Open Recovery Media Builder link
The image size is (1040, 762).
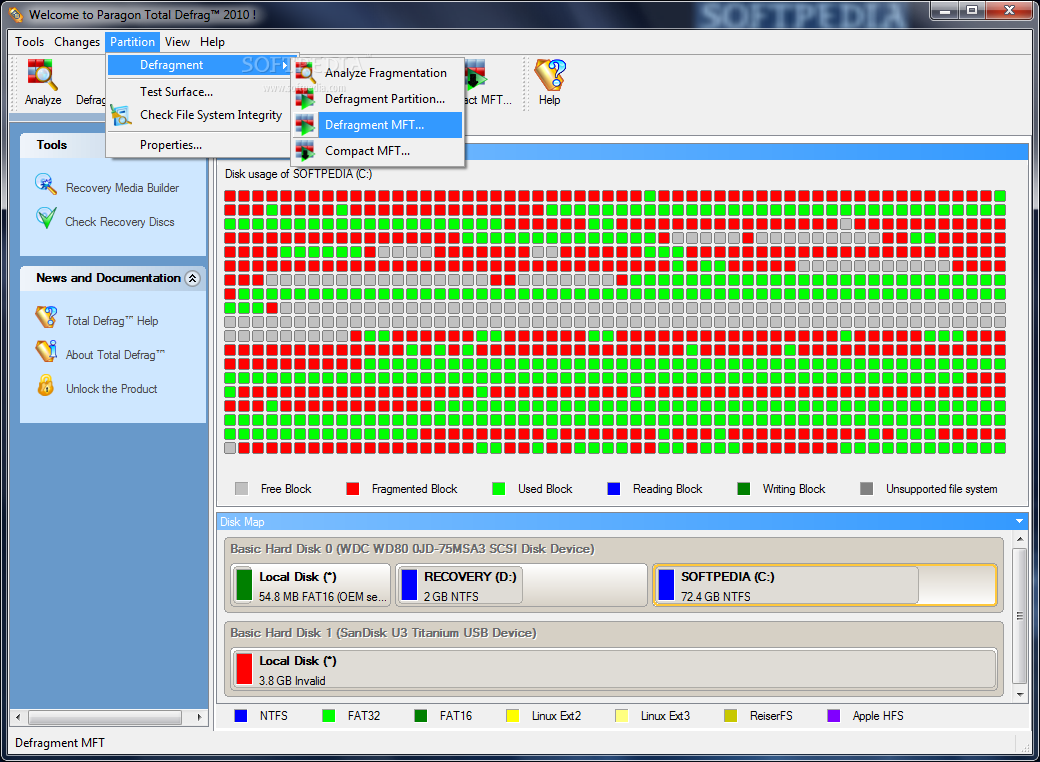click(x=122, y=188)
